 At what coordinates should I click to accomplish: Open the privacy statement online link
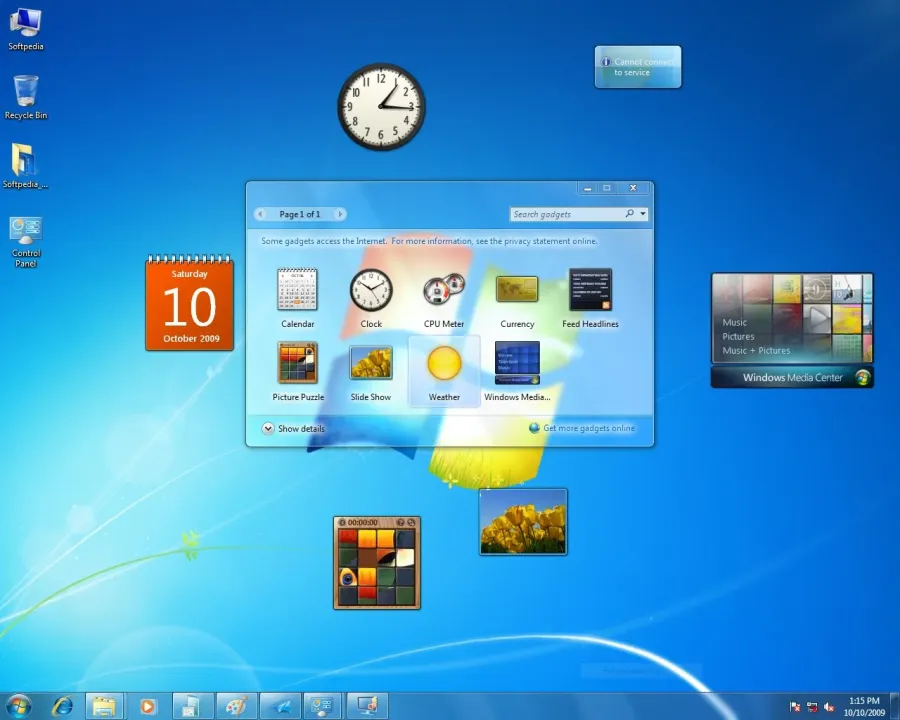click(x=495, y=241)
